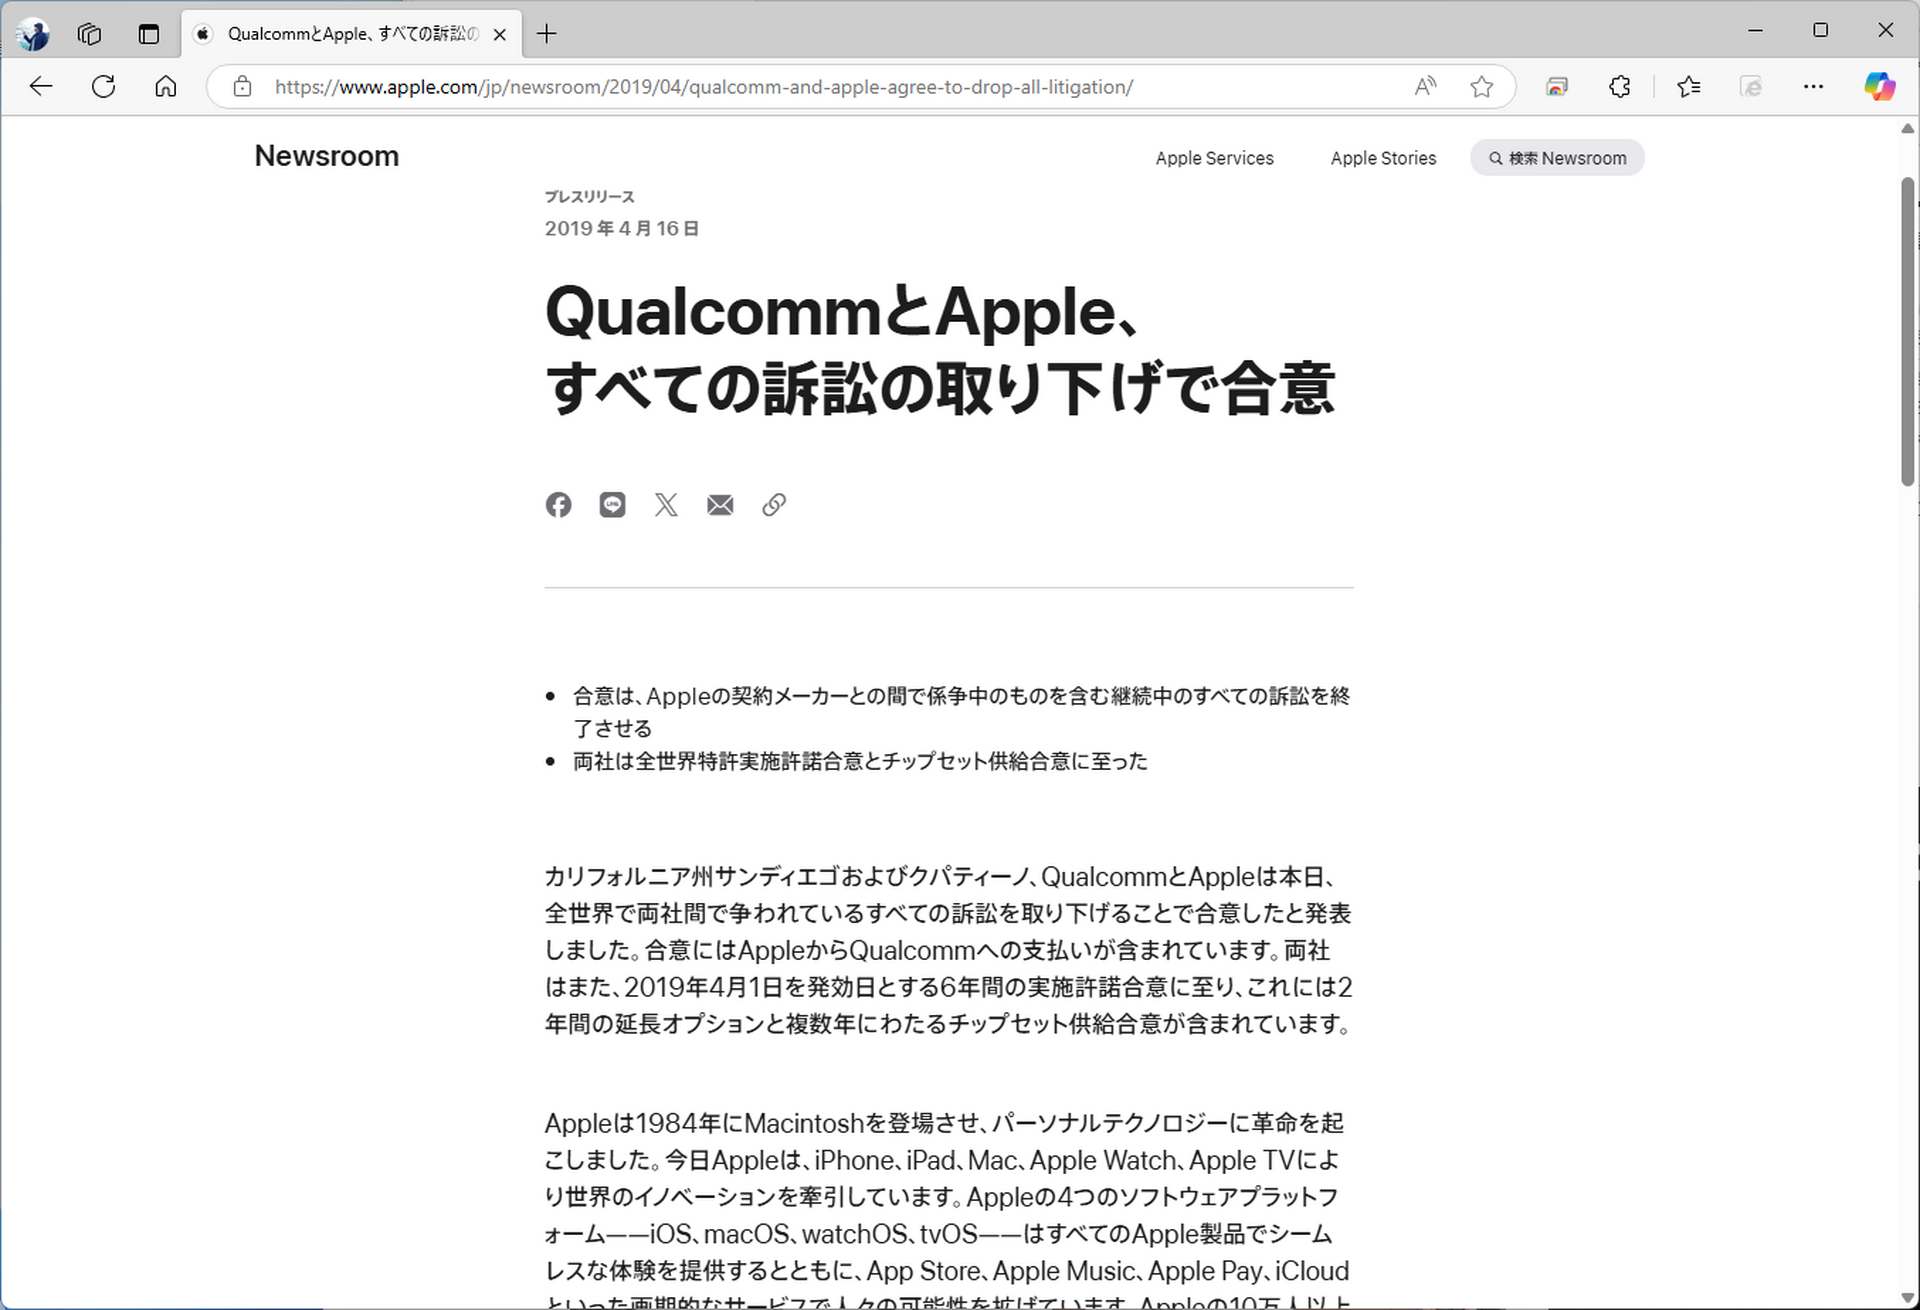Share the article via LINE
The image size is (1920, 1310).
(613, 505)
